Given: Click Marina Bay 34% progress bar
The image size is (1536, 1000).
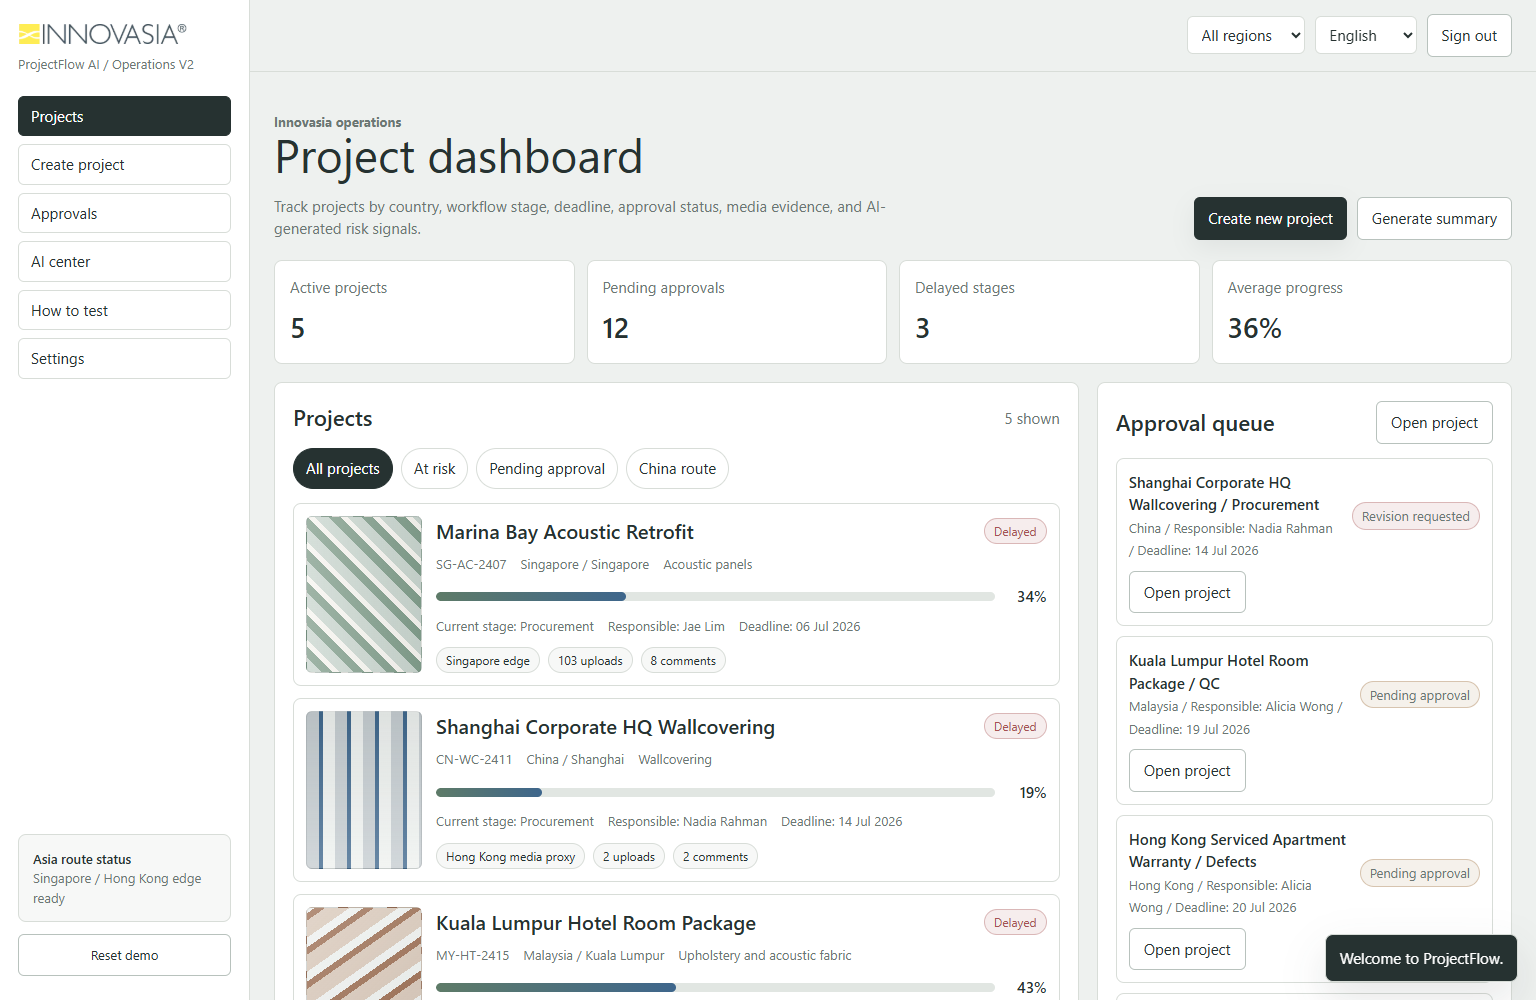Looking at the screenshot, I should click(715, 596).
